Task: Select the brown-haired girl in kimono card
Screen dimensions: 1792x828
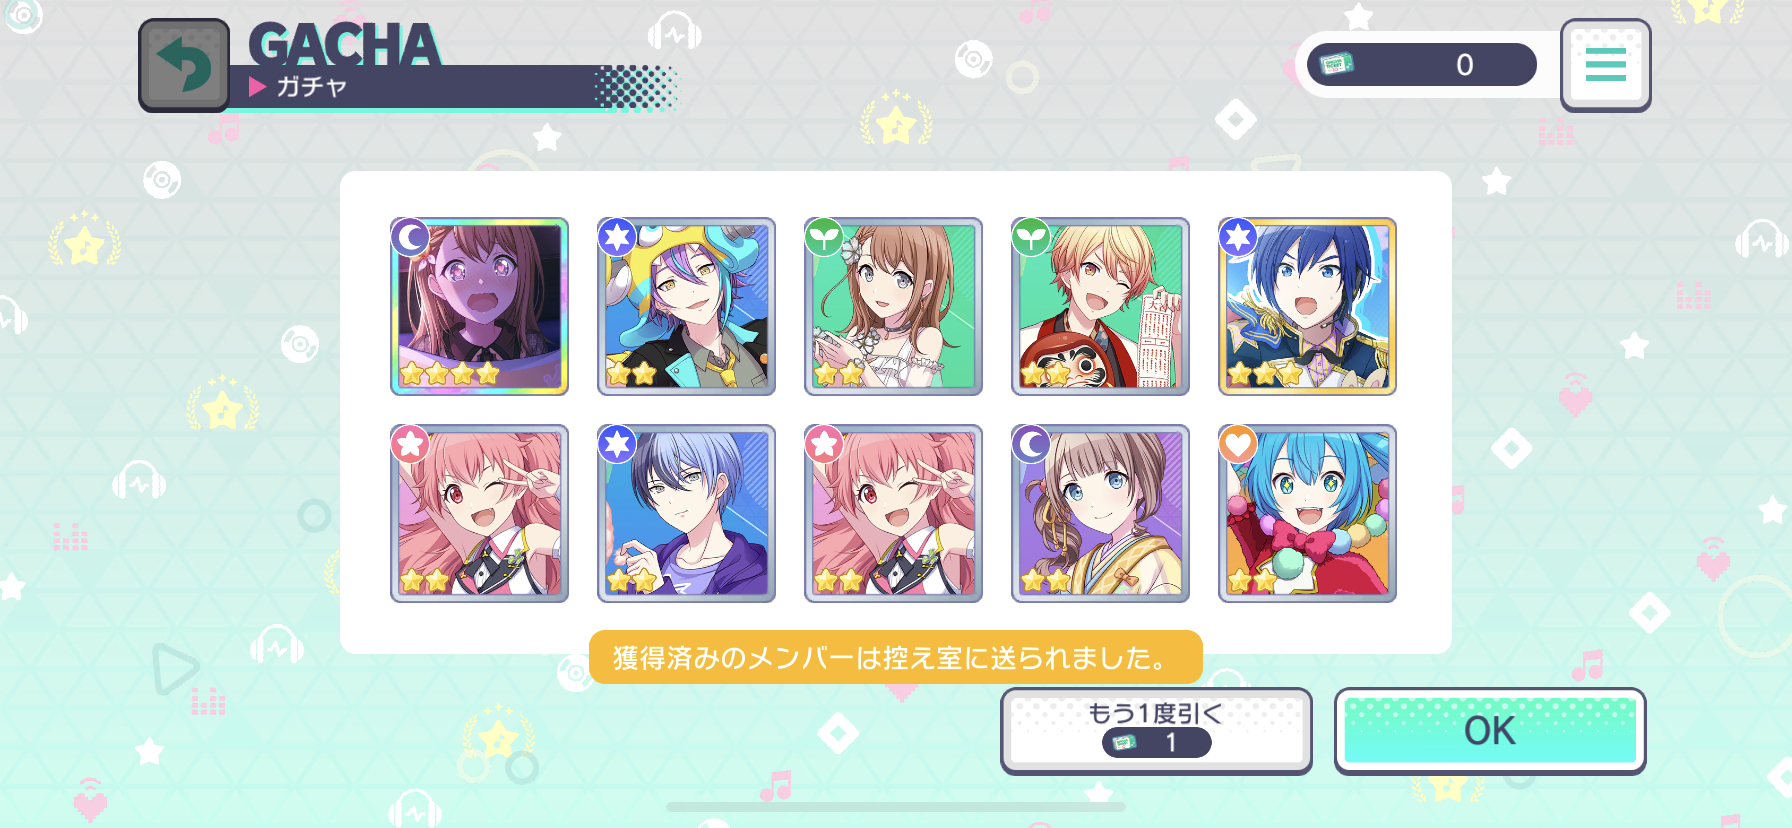Action: click(x=1100, y=513)
